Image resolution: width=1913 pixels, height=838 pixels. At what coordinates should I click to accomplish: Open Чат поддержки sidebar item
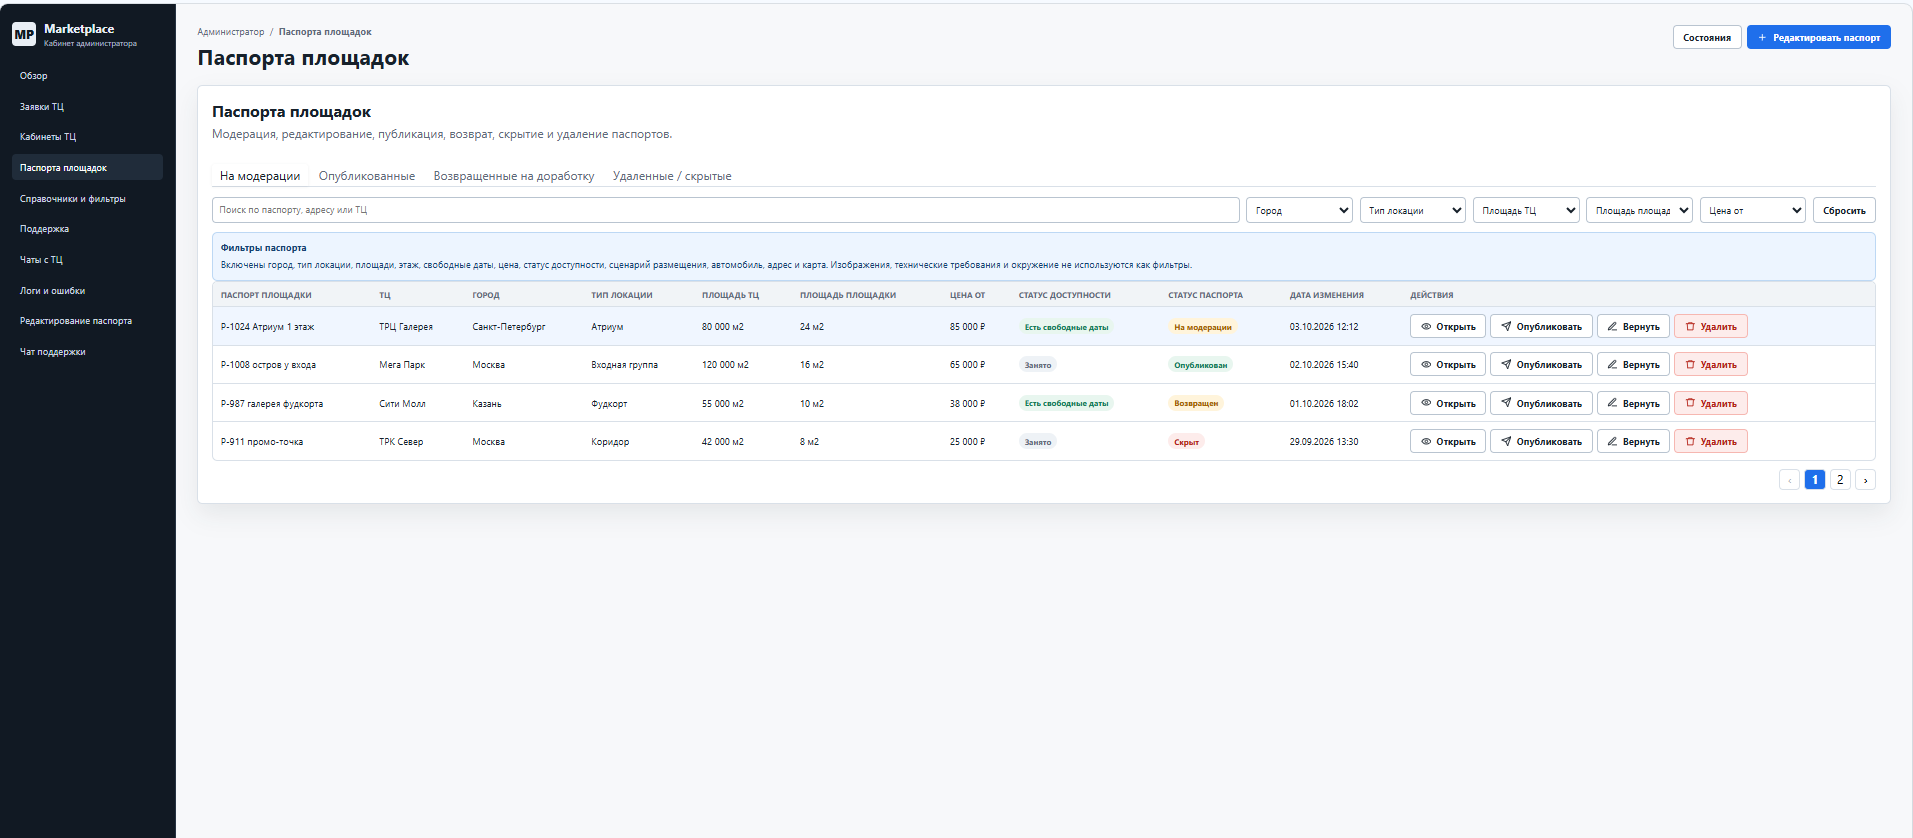pyautogui.click(x=87, y=351)
